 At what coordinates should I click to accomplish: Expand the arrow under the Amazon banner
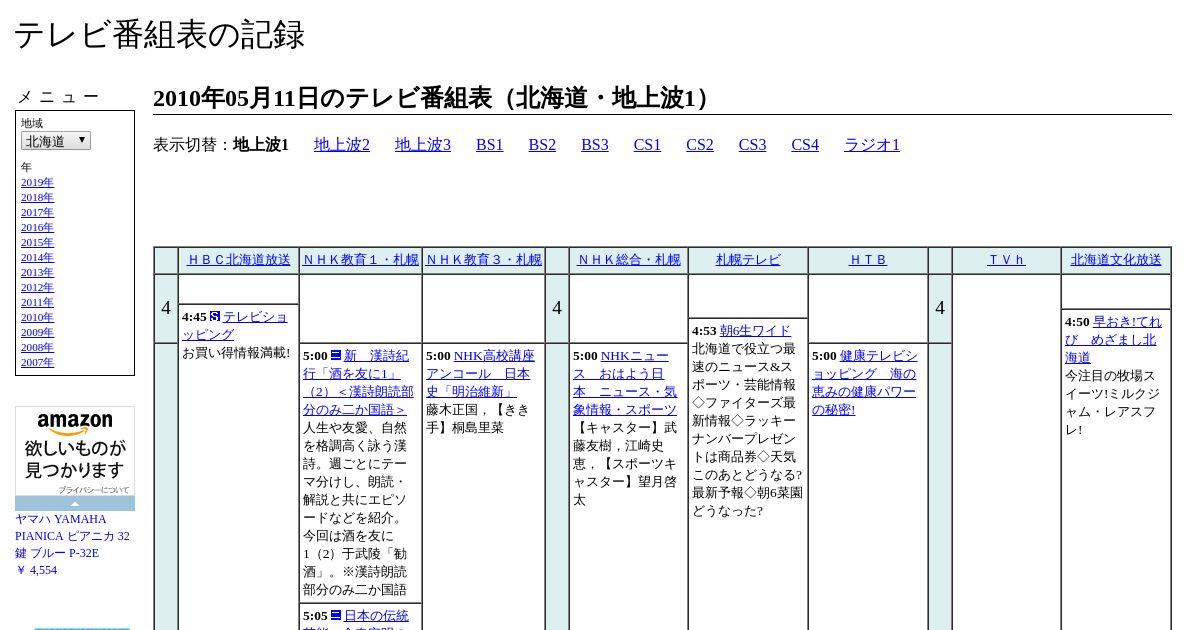point(75,503)
